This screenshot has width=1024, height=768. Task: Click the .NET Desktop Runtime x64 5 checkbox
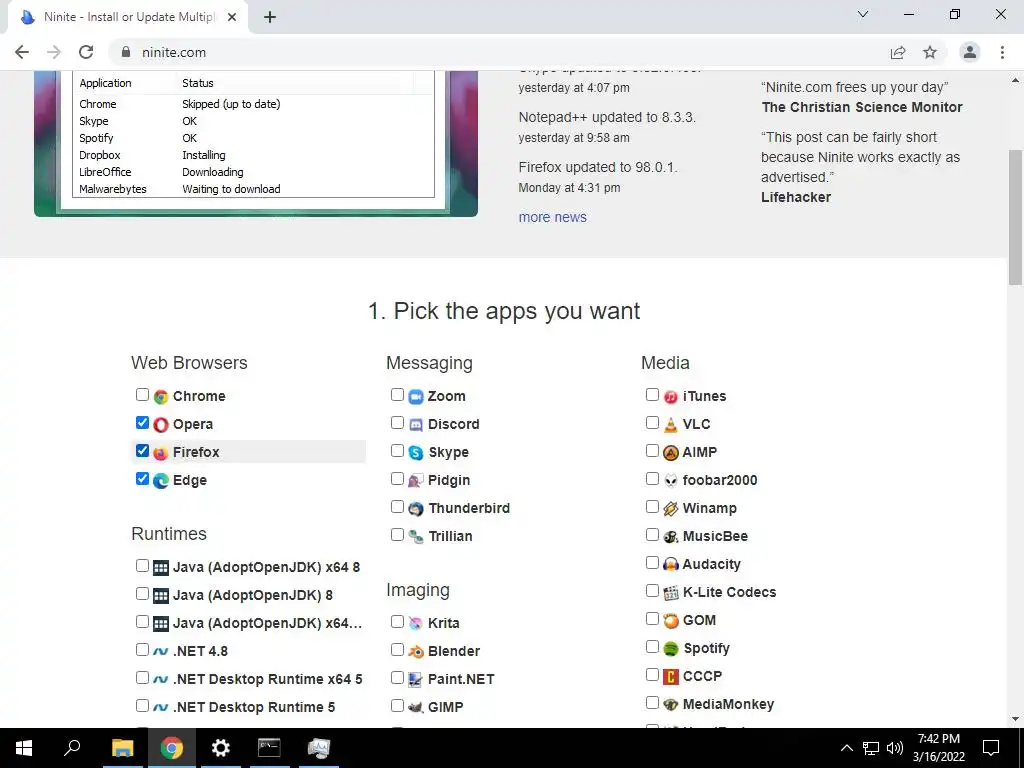142,677
